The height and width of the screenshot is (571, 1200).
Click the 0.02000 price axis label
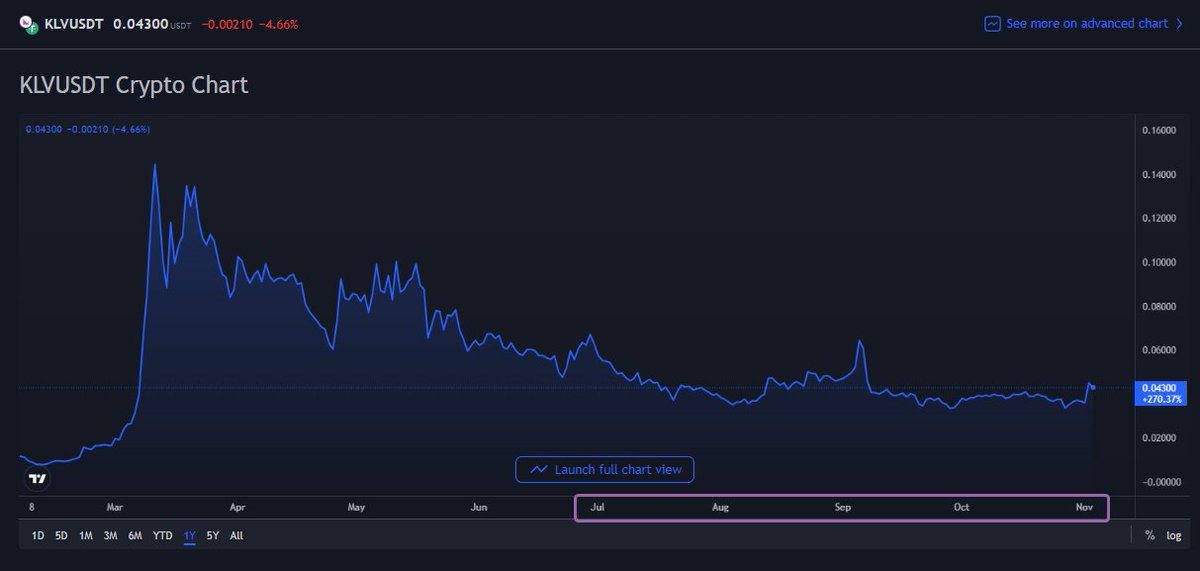(x=1159, y=438)
